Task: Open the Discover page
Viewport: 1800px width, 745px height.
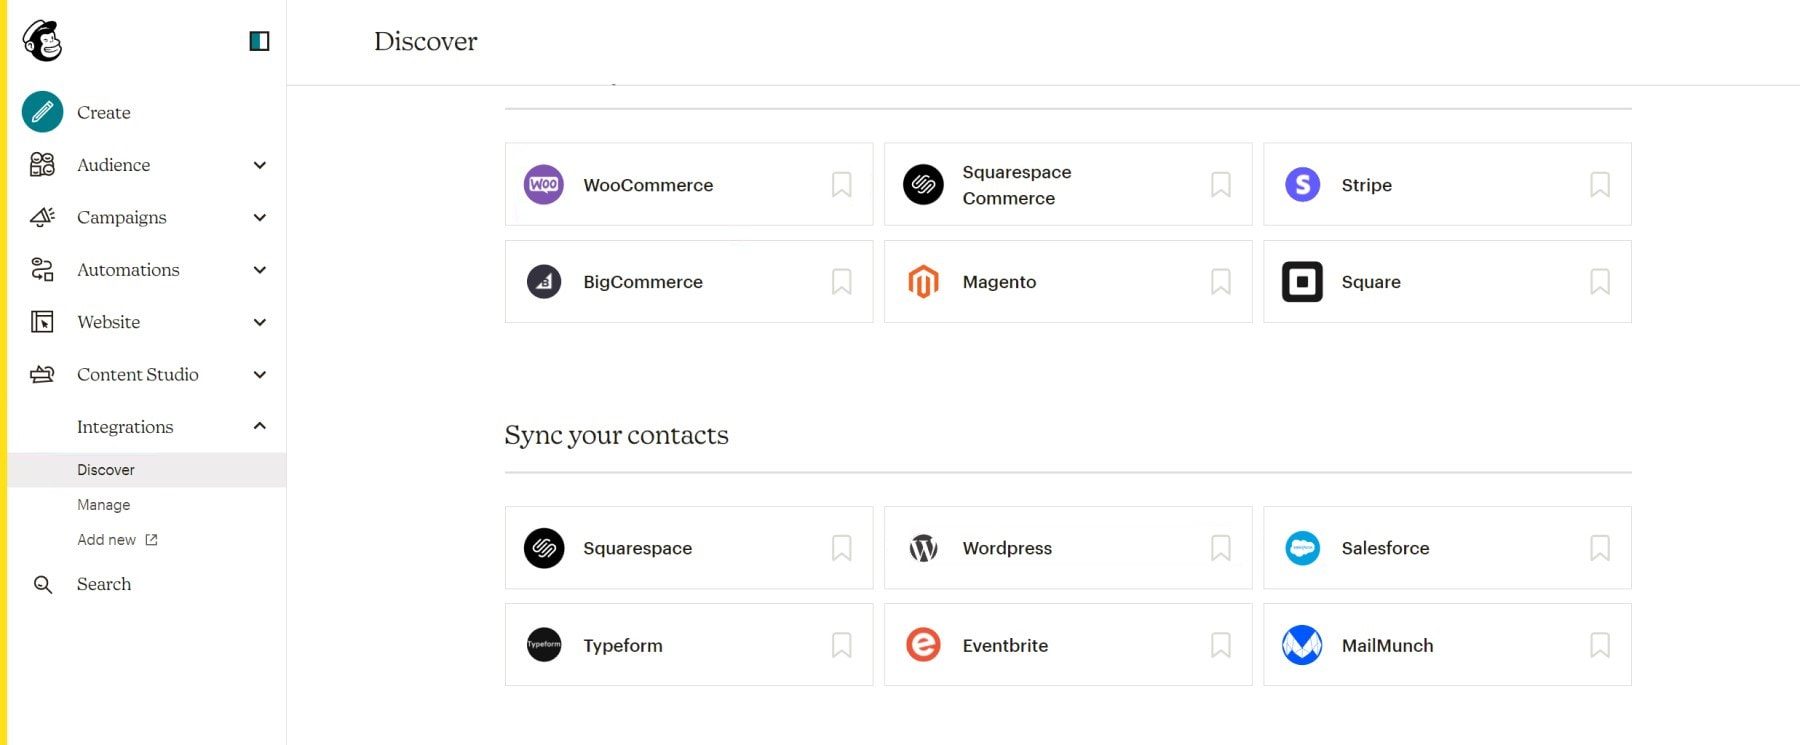Action: pos(105,469)
